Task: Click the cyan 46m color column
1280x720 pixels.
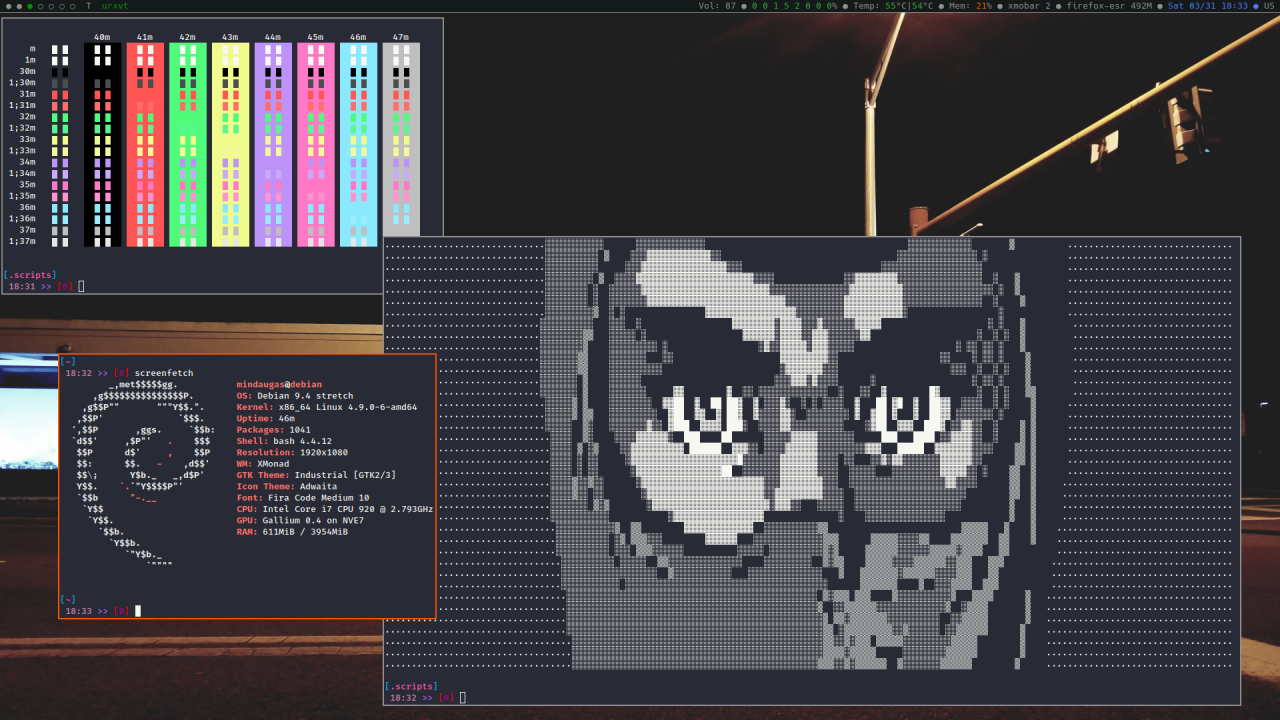Action: tap(358, 144)
